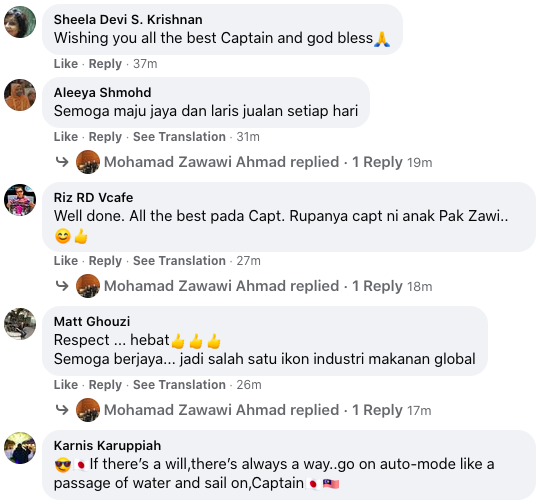The width and height of the screenshot is (548, 500).
Task: Expand reply arrow under Matt Ghouzi's comment
Action: [62, 410]
